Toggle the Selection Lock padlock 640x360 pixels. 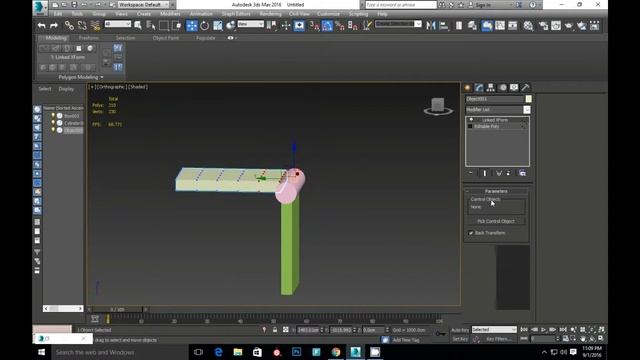click(275, 330)
